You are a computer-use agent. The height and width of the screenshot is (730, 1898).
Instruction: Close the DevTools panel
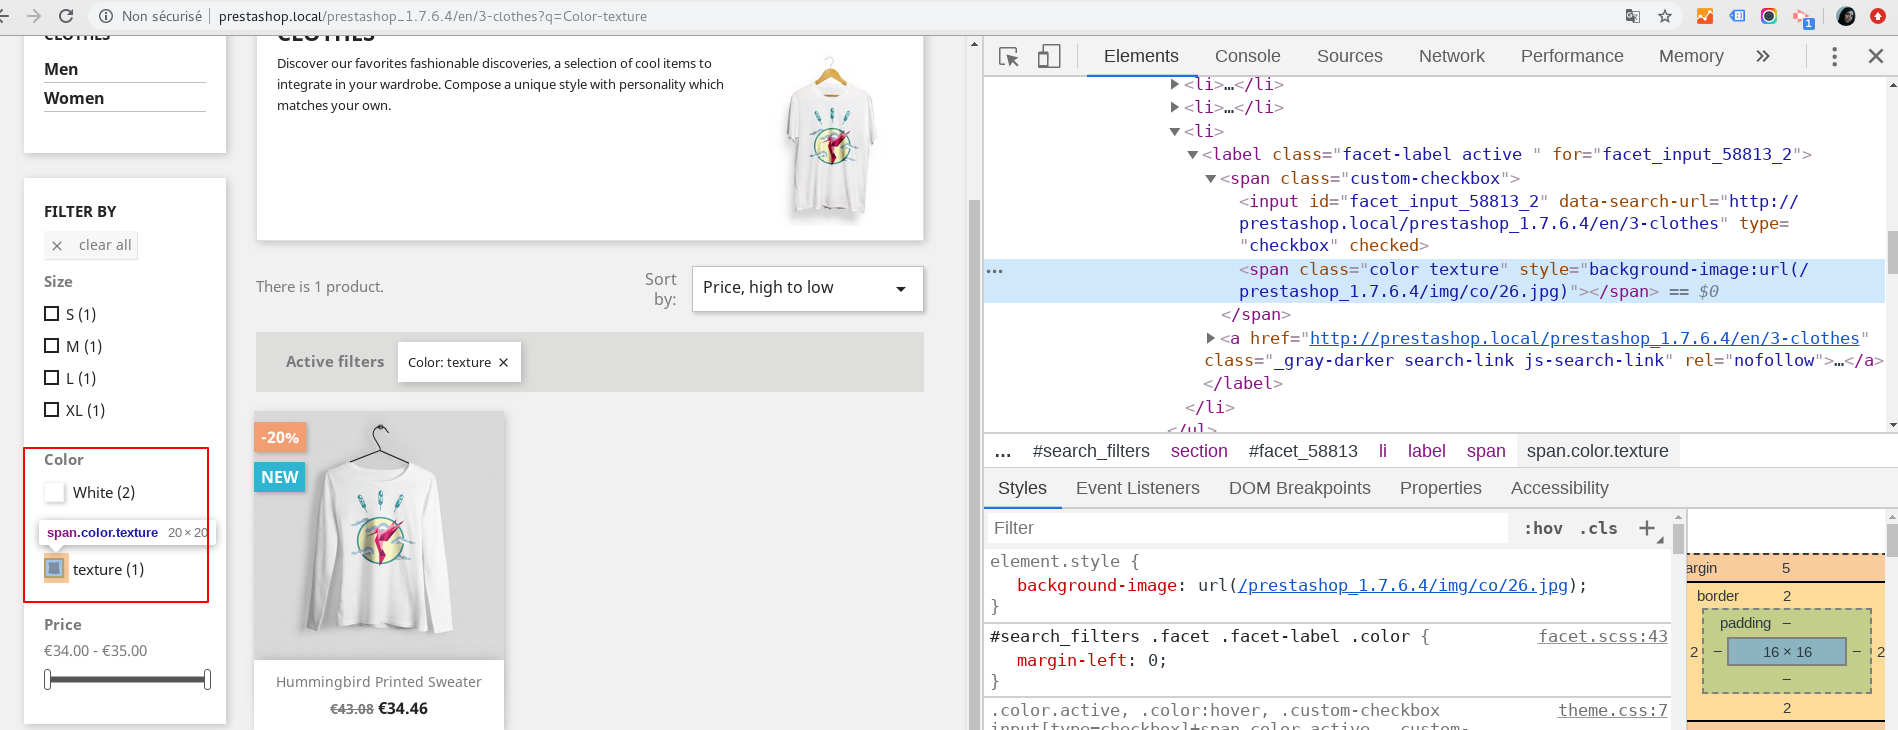pyautogui.click(x=1876, y=56)
